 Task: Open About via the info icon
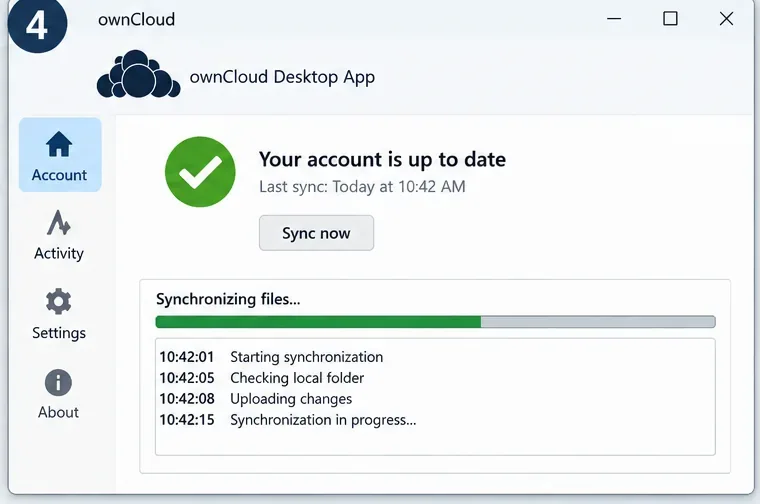59,383
